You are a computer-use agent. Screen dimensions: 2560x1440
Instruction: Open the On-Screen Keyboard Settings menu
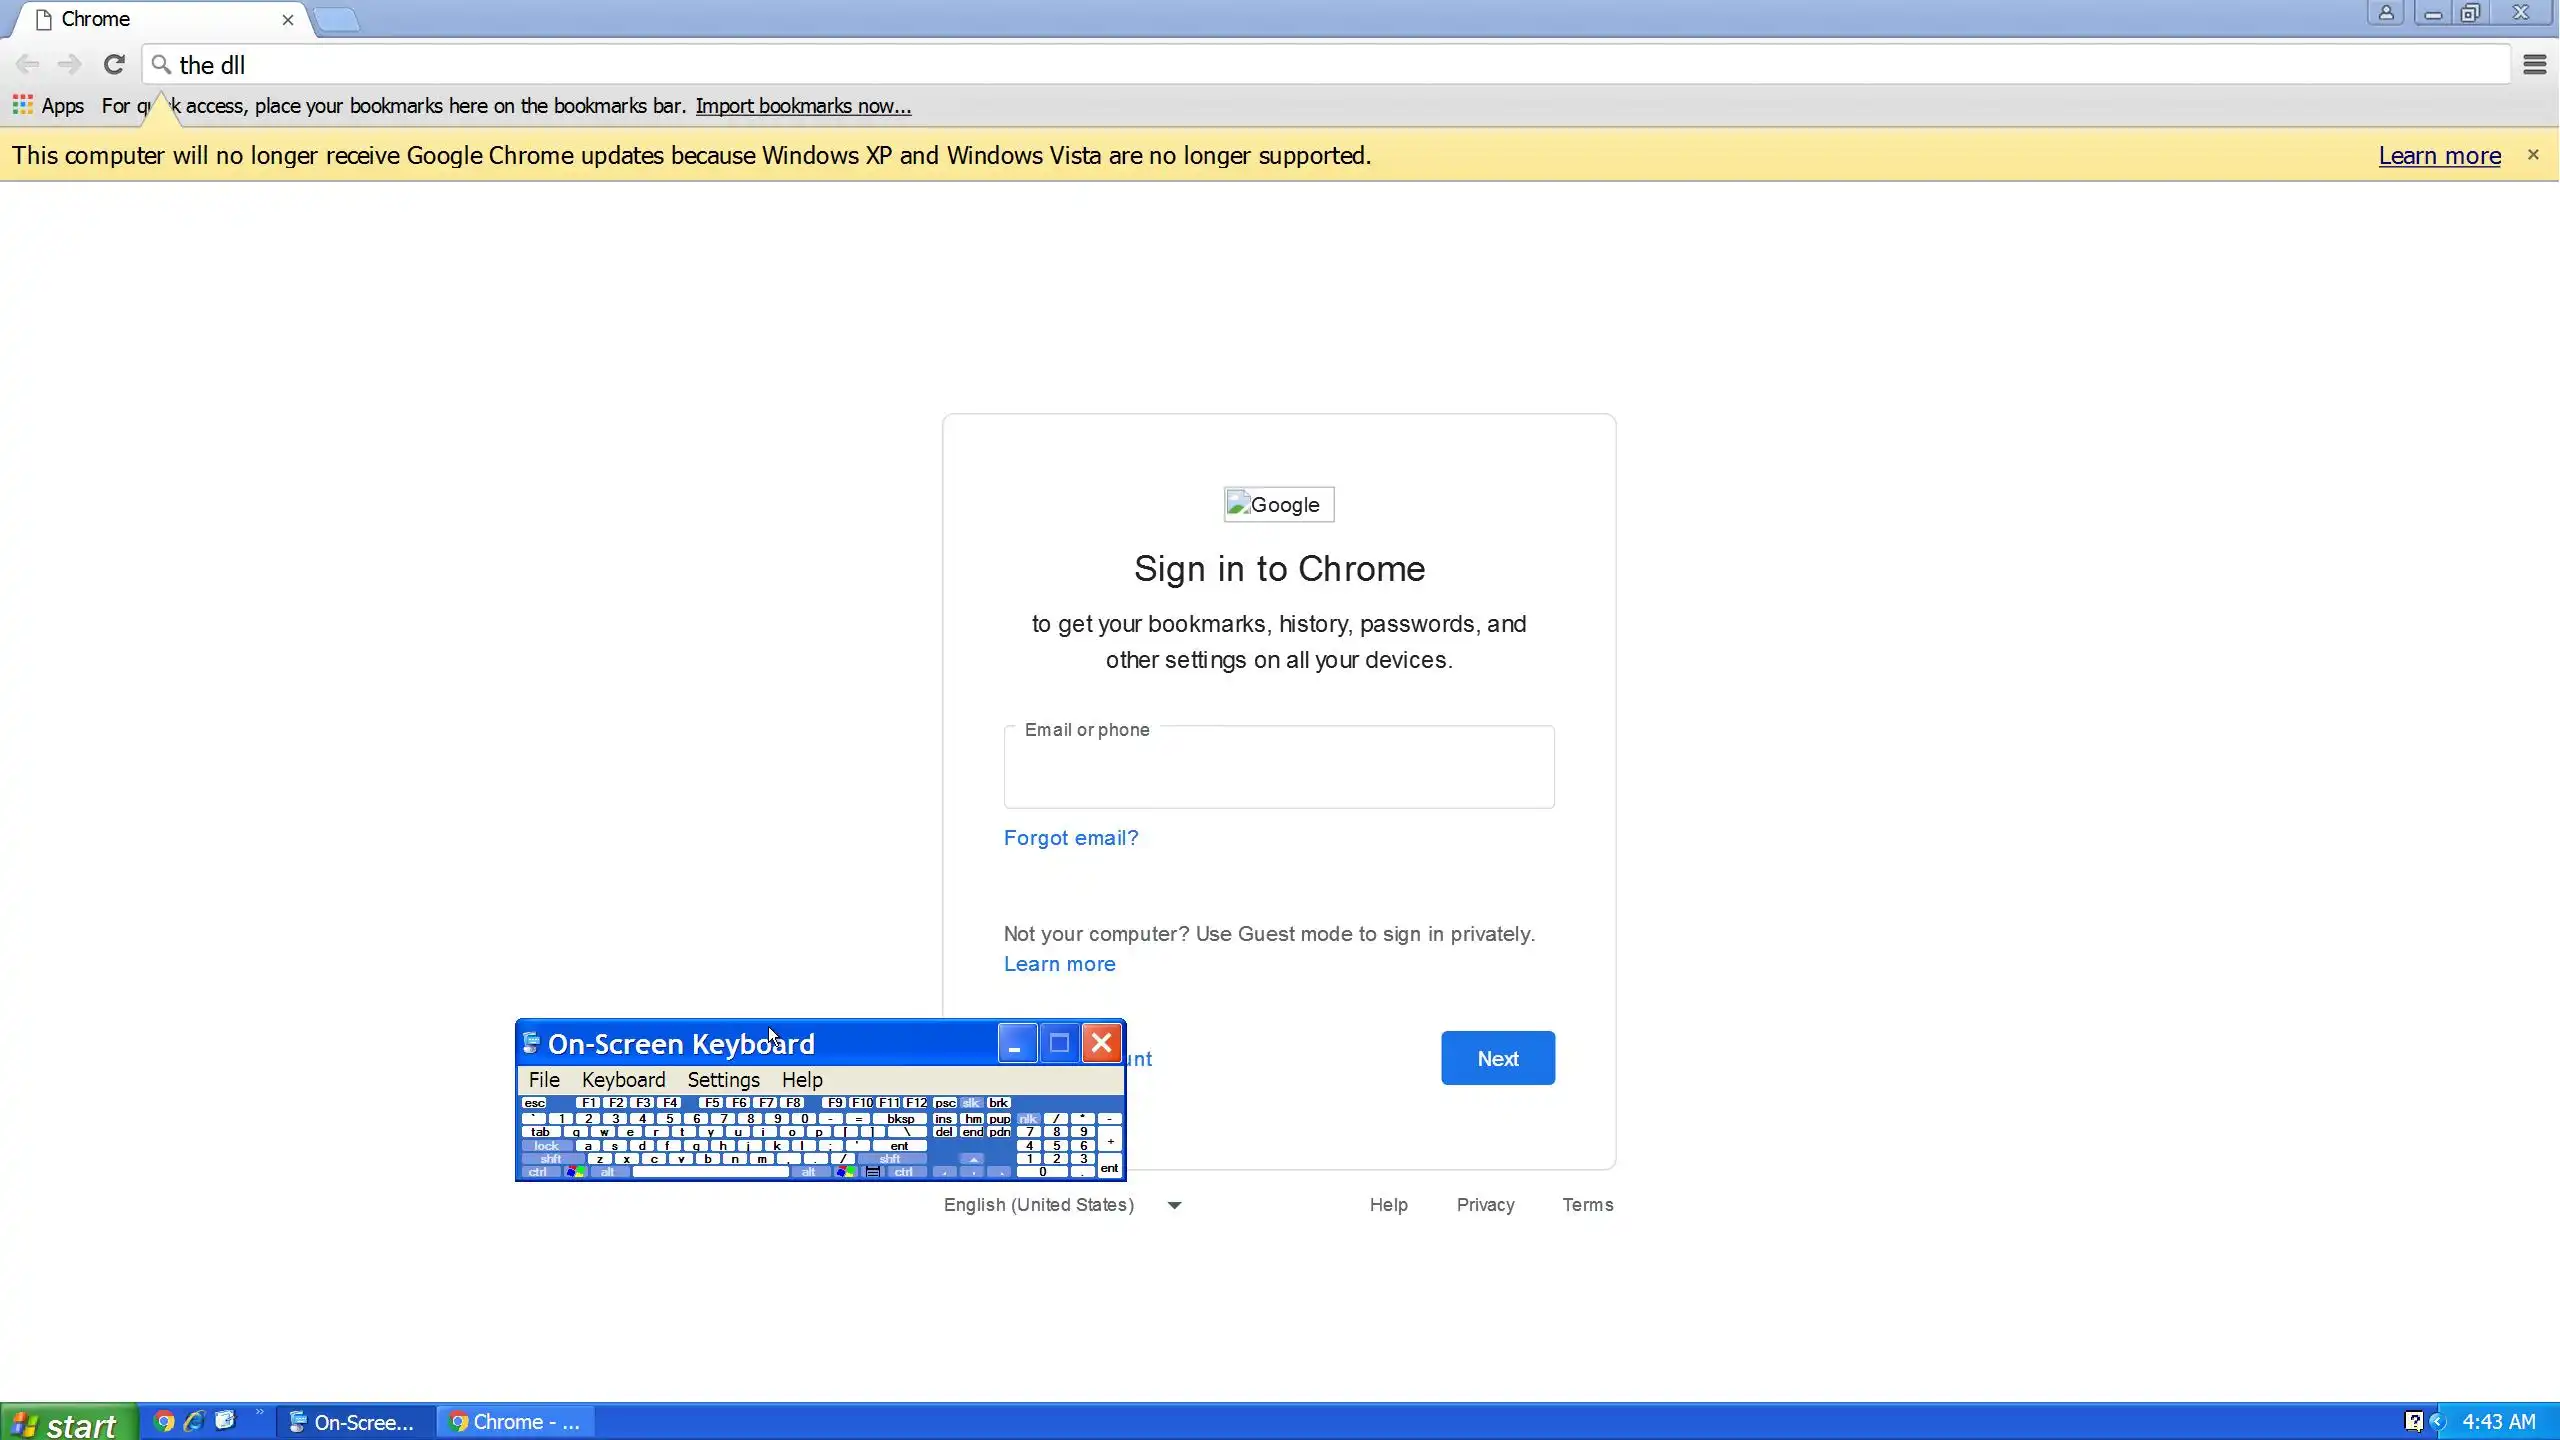click(723, 1080)
